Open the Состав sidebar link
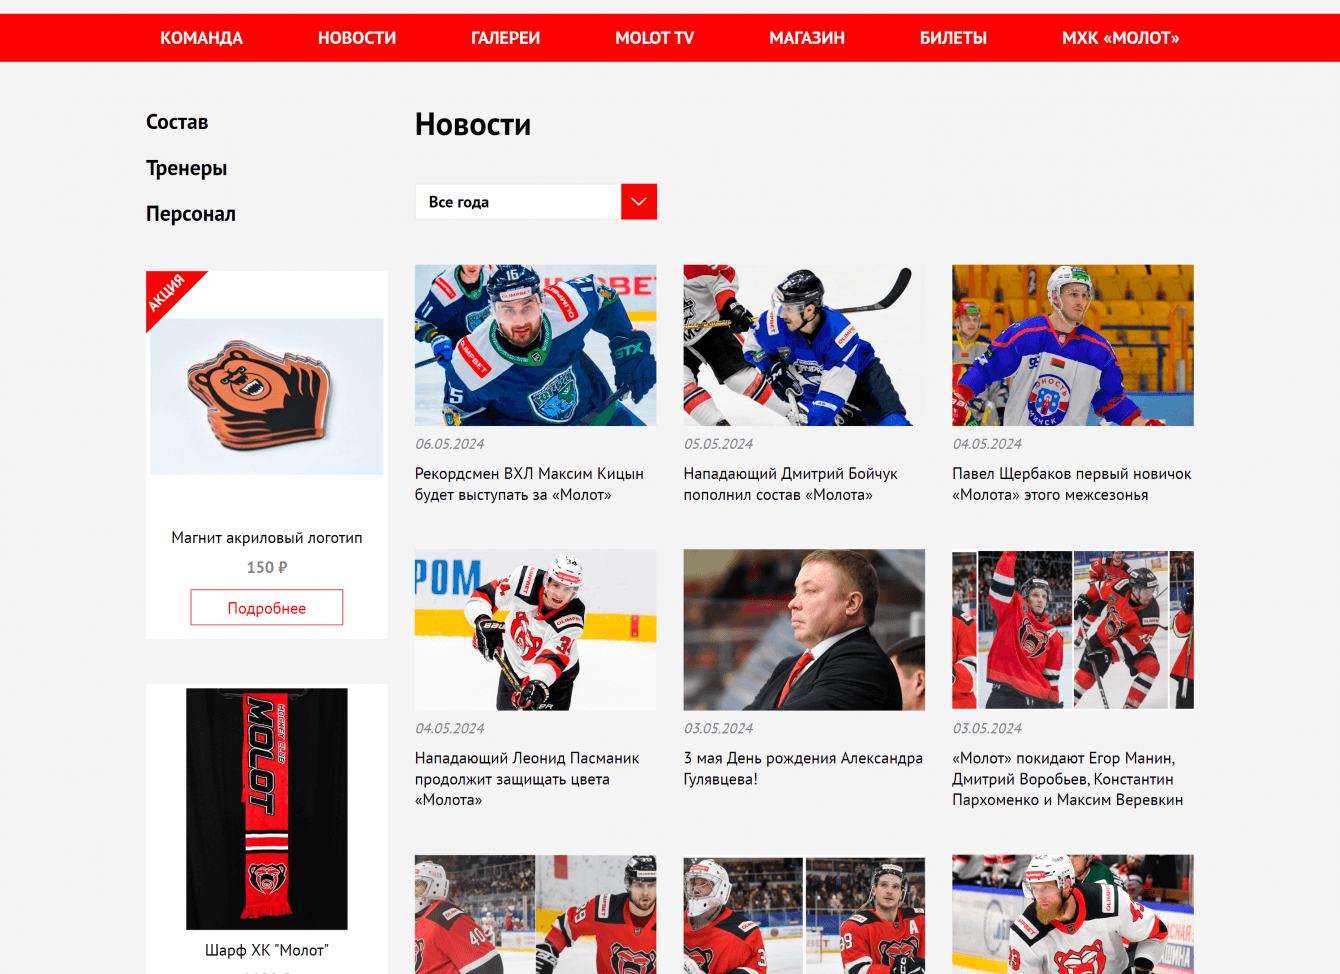The image size is (1340, 974). click(177, 122)
